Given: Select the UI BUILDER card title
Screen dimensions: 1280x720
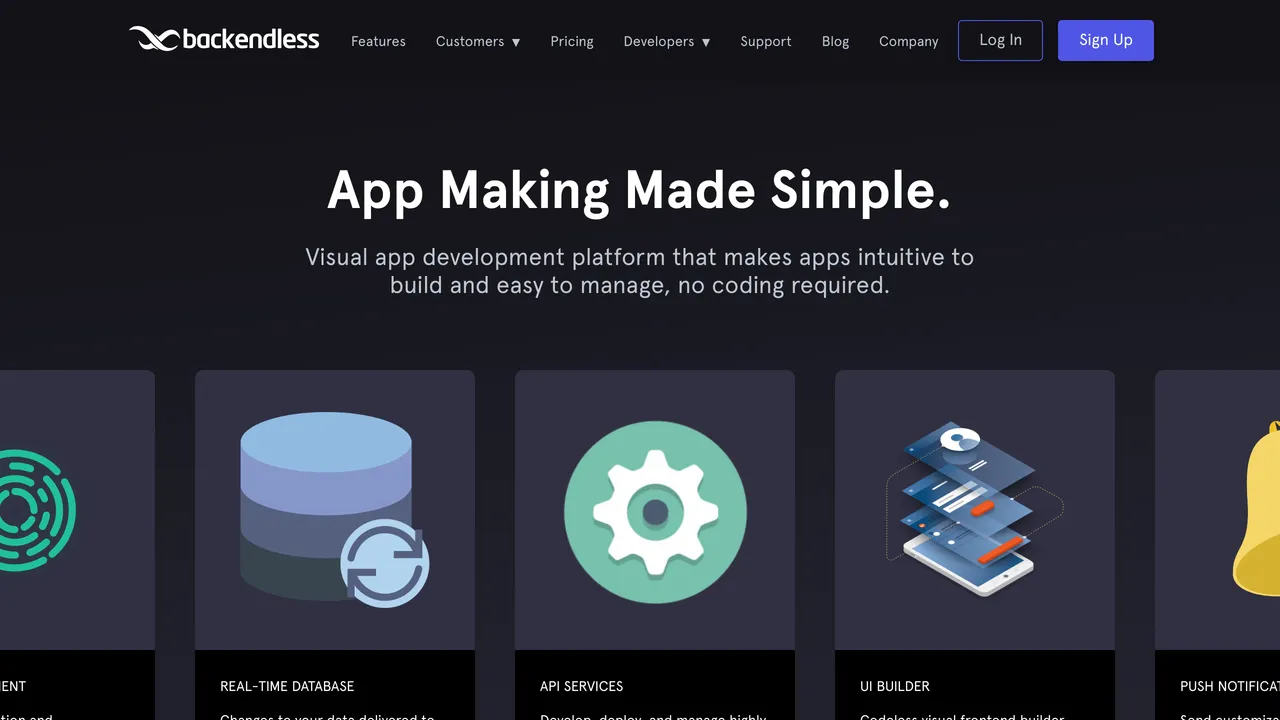Looking at the screenshot, I should [x=895, y=686].
